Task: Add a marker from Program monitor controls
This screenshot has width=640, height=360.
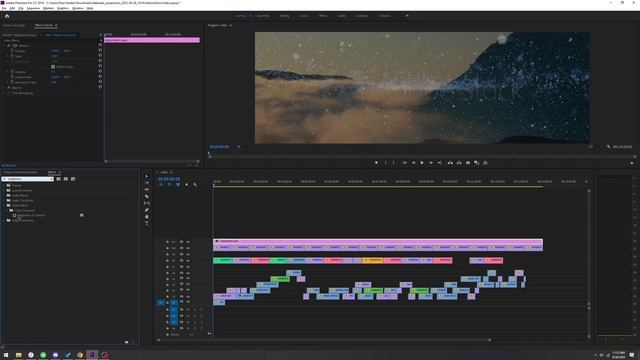Action: click(x=376, y=163)
